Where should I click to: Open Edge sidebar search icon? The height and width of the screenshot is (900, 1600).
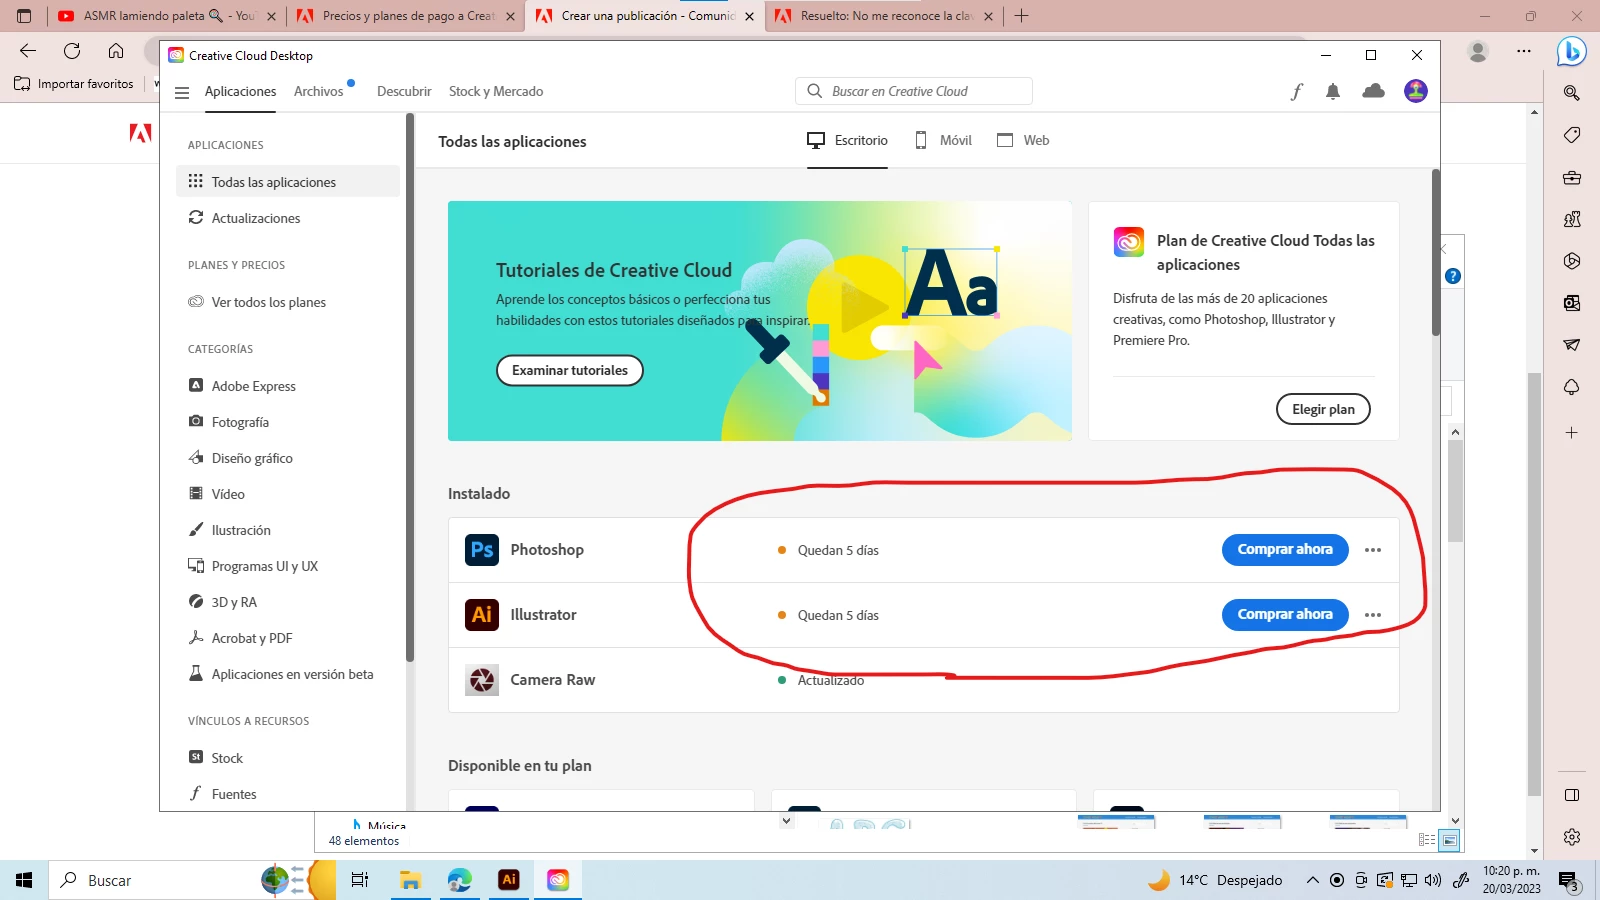(x=1572, y=93)
